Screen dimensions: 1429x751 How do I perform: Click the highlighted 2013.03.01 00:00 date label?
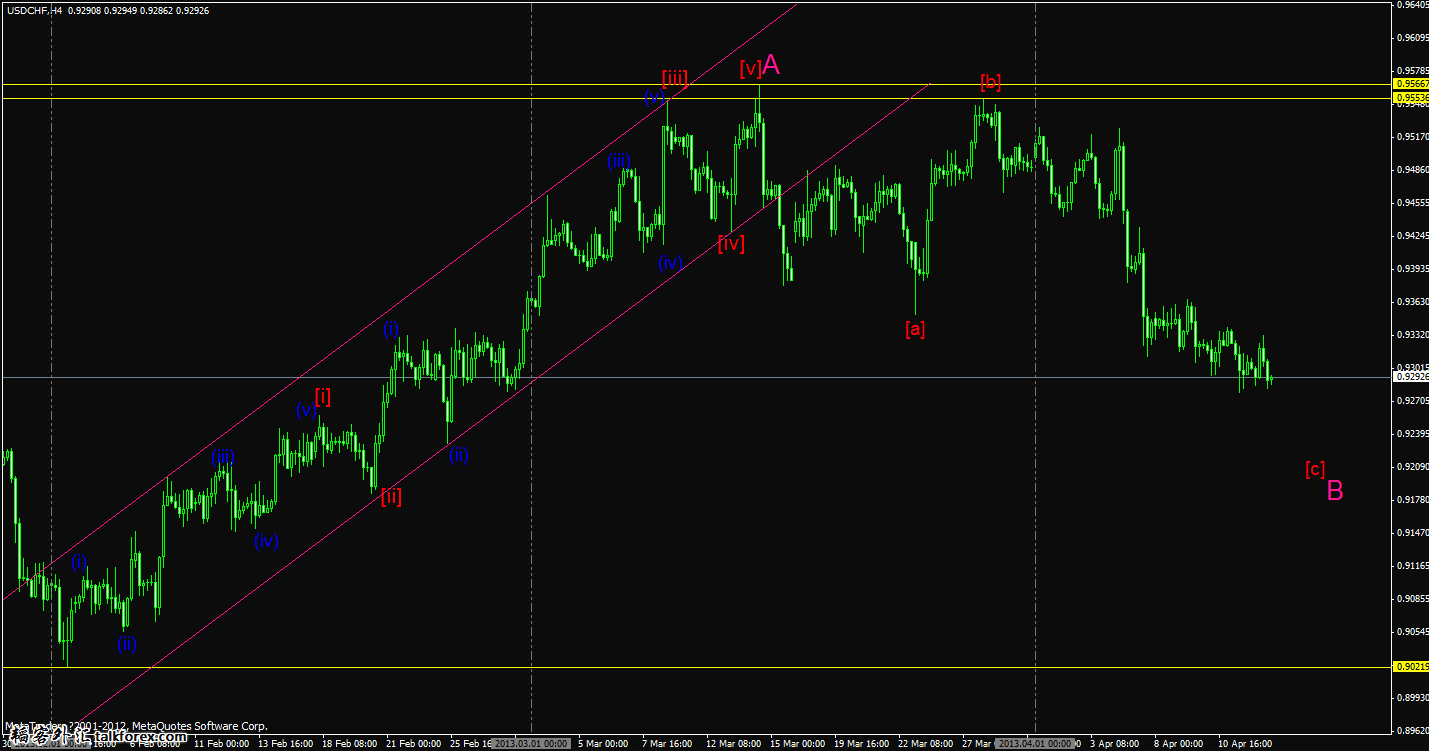tap(531, 744)
